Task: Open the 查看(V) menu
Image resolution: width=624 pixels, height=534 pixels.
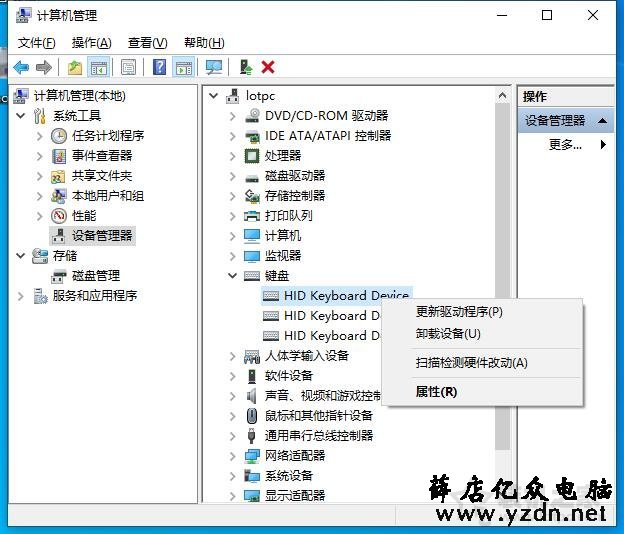Action: [148, 43]
